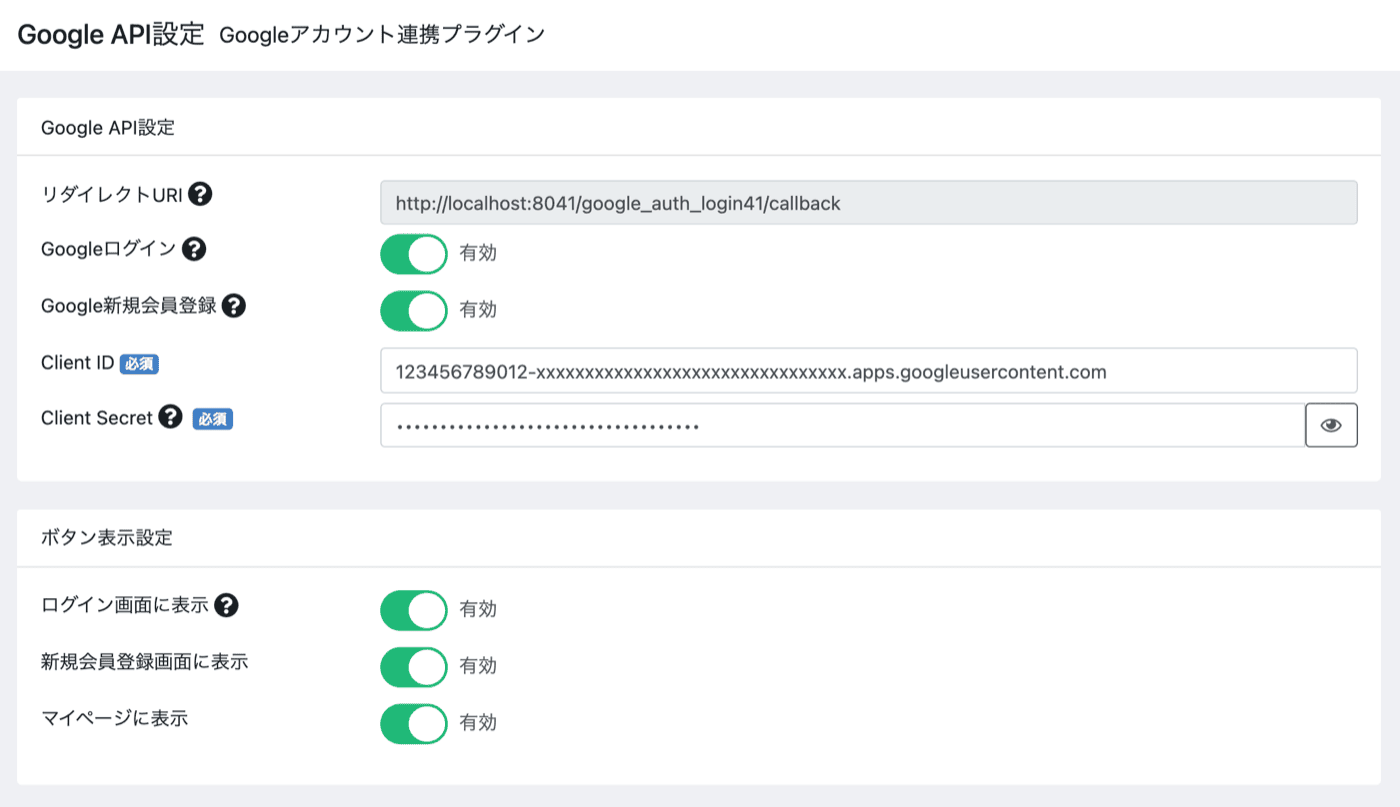Click 有効 label of ログイン画面に表示

478,609
